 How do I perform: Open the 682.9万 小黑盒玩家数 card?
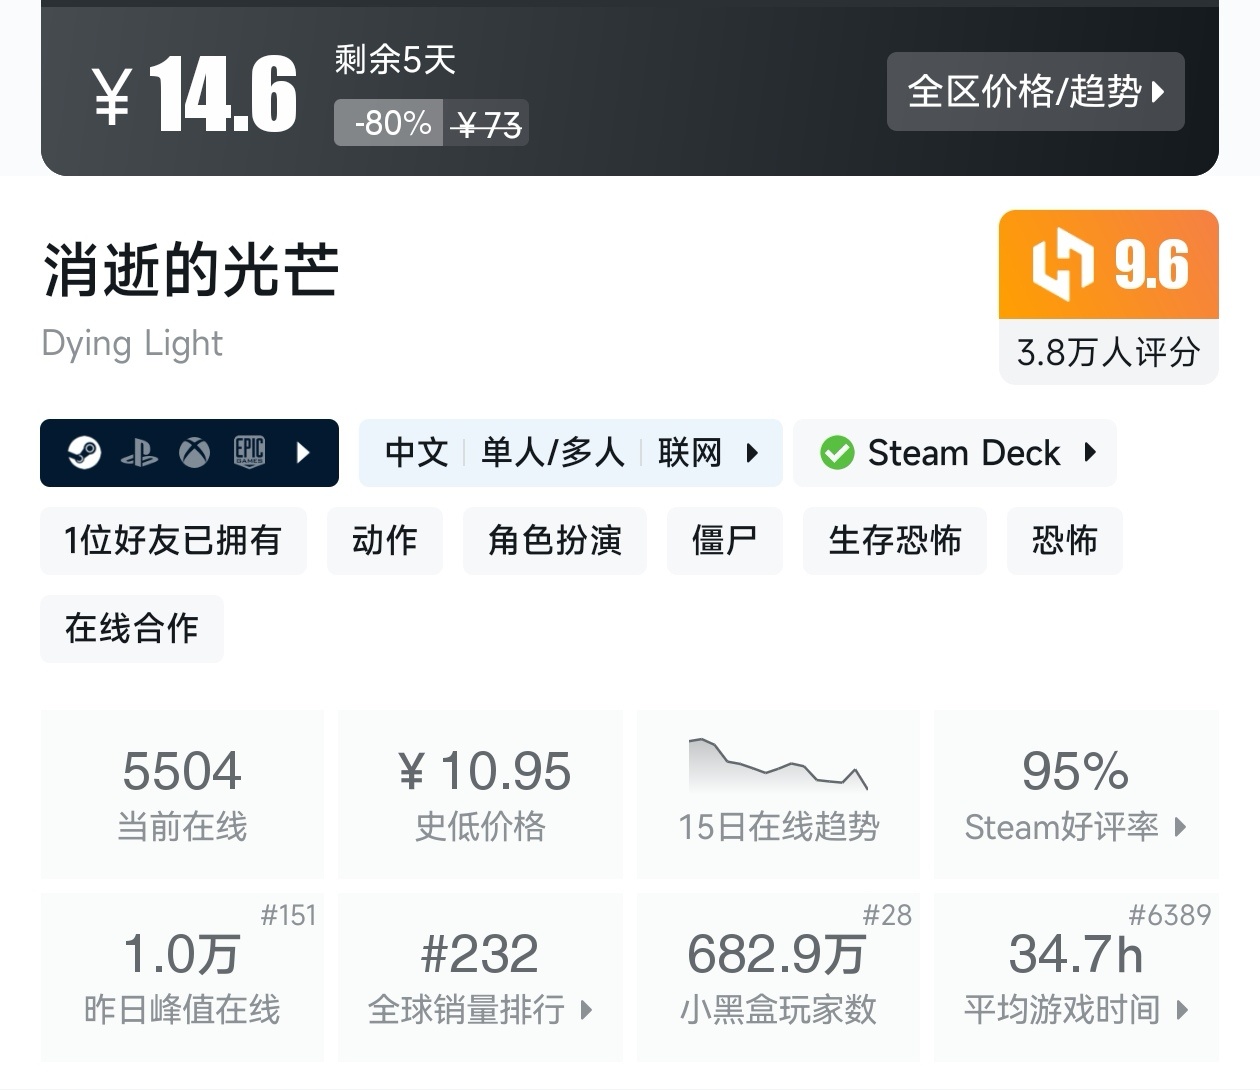[778, 978]
